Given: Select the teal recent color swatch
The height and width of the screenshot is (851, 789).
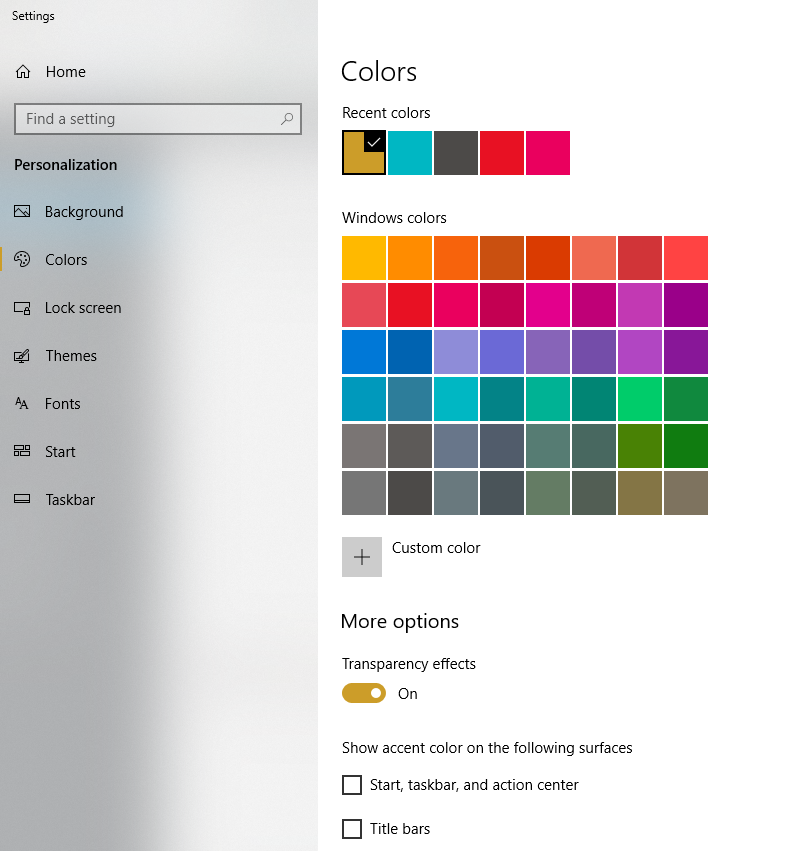Looking at the screenshot, I should (x=410, y=153).
